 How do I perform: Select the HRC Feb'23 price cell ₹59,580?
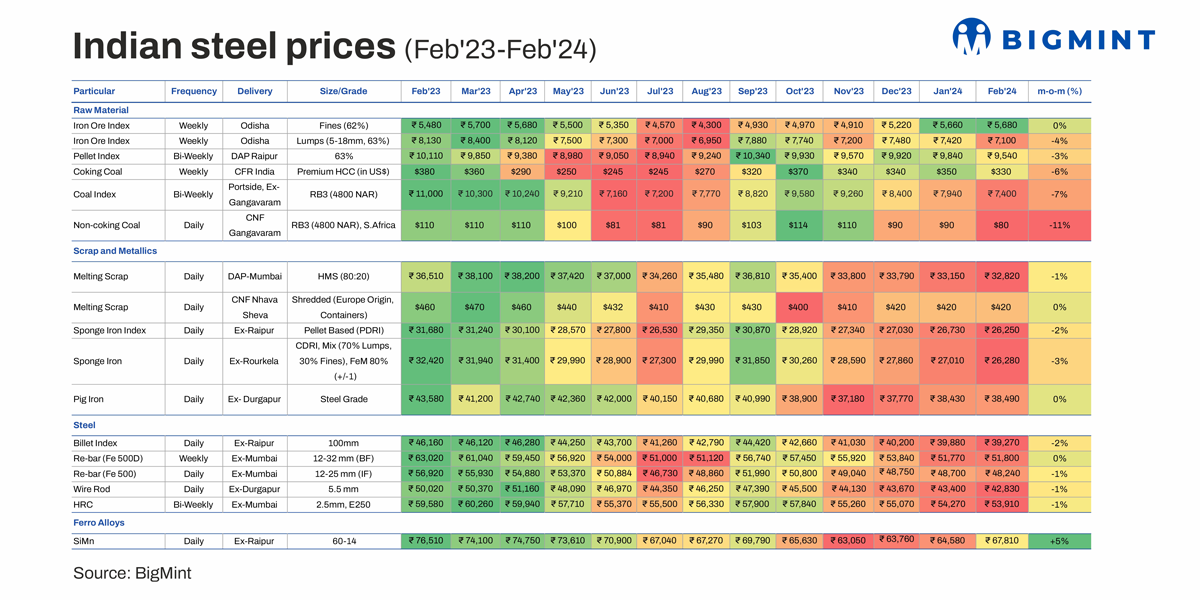(x=426, y=505)
